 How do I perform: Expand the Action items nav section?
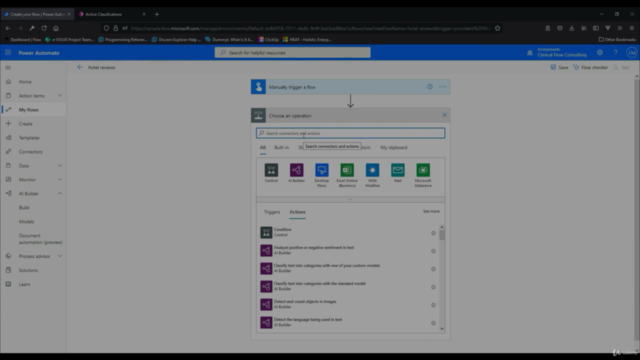pyautogui.click(x=60, y=96)
